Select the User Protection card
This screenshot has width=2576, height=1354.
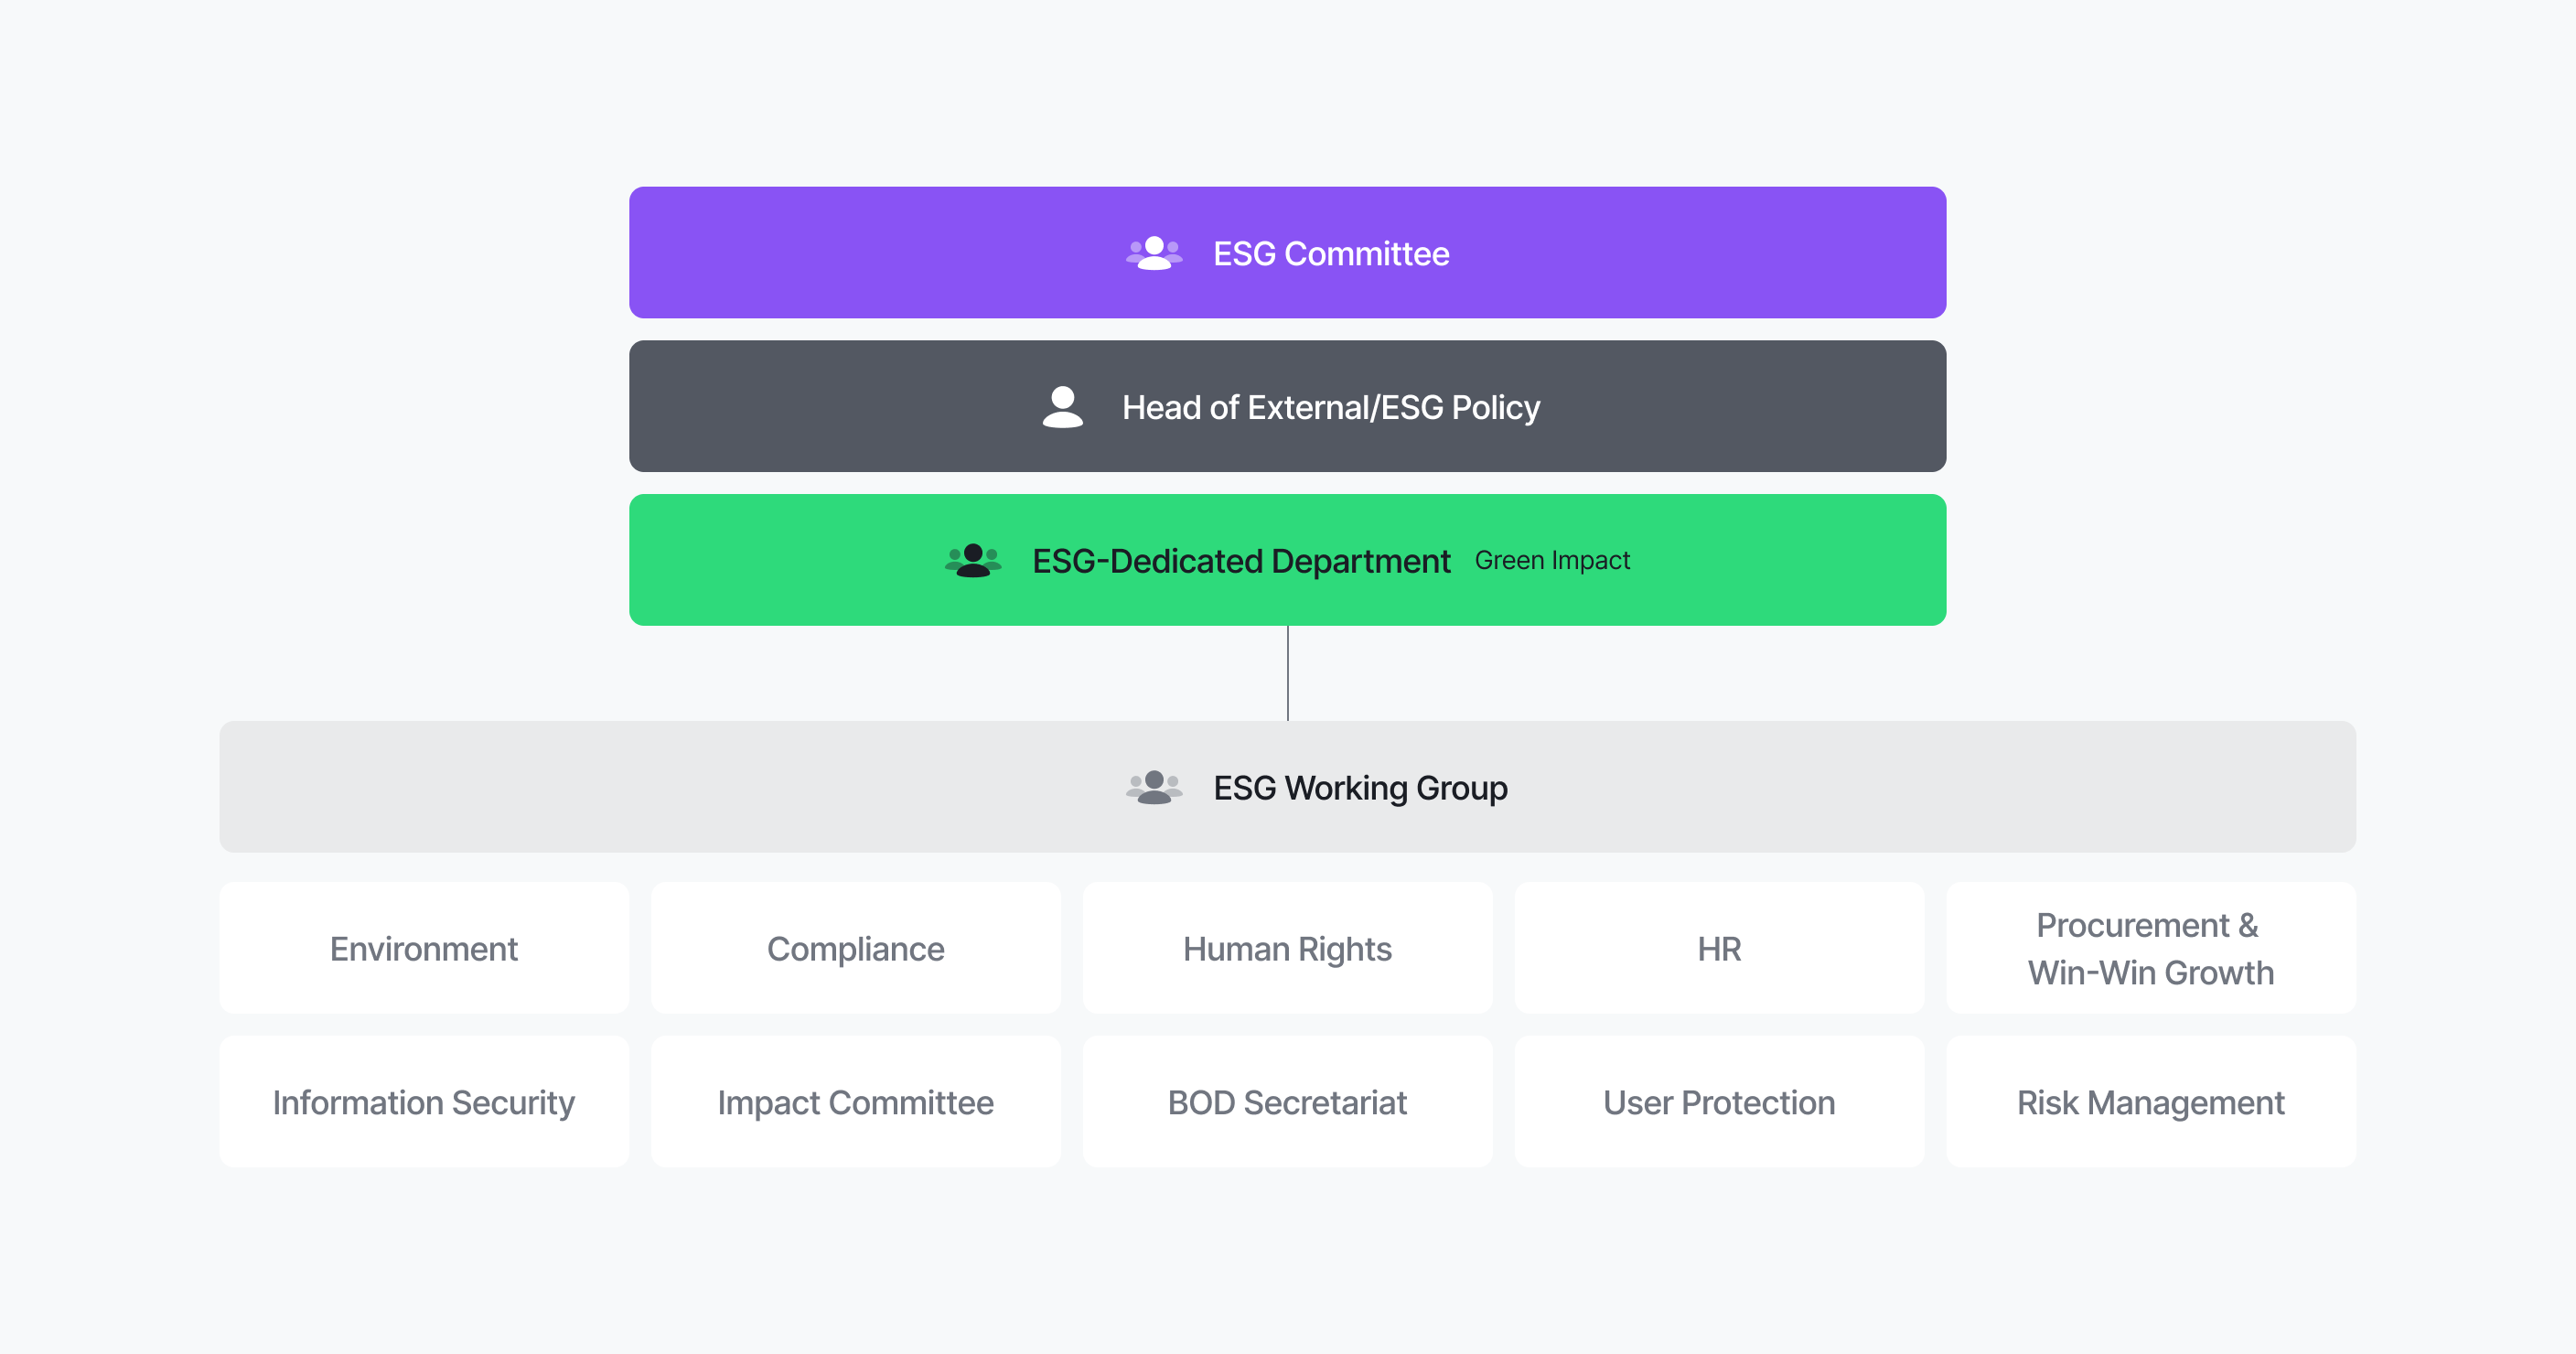click(1719, 1102)
